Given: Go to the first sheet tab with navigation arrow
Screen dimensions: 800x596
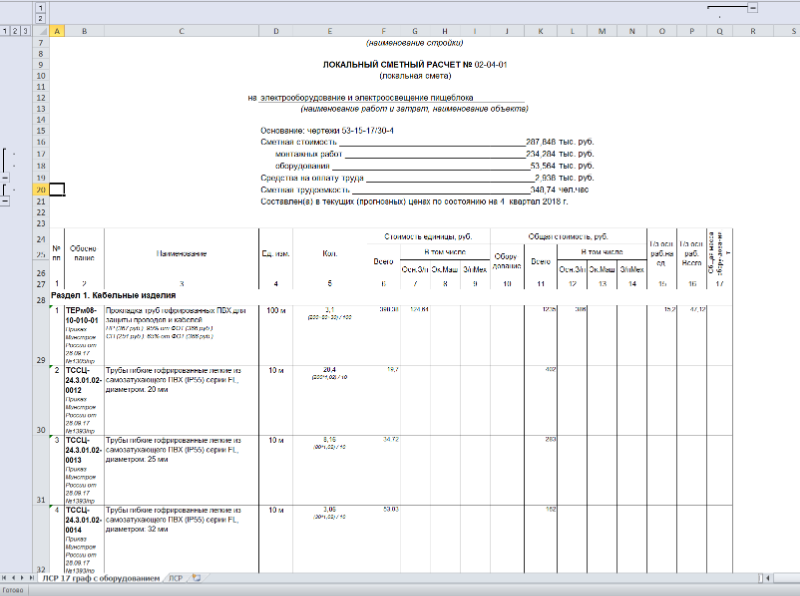Looking at the screenshot, I should [5, 578].
